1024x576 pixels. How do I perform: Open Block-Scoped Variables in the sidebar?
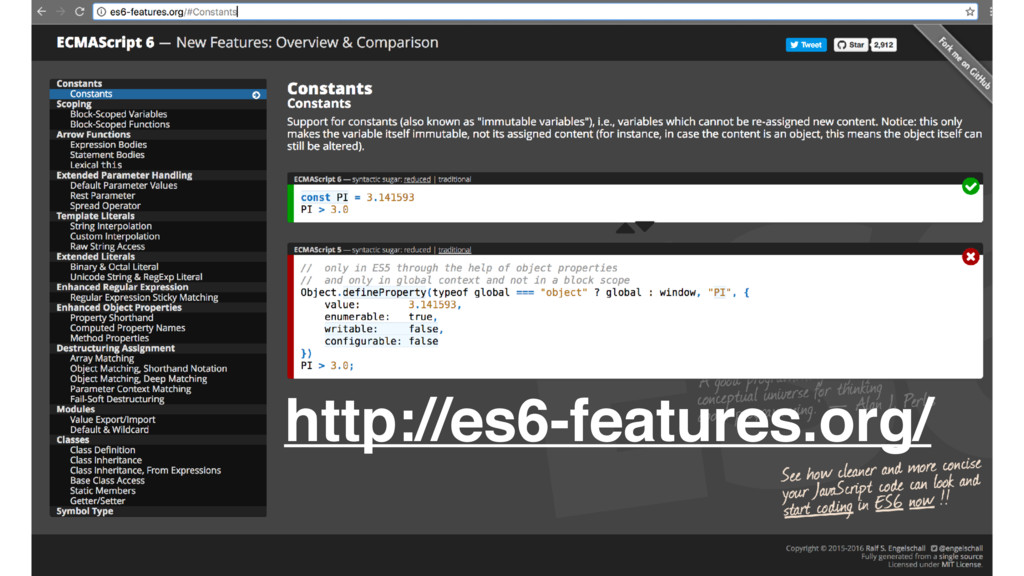point(118,114)
